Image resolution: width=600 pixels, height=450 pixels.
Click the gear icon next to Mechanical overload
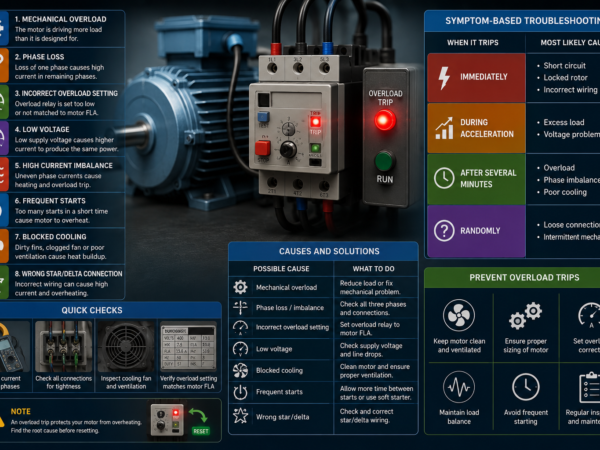[240, 287]
